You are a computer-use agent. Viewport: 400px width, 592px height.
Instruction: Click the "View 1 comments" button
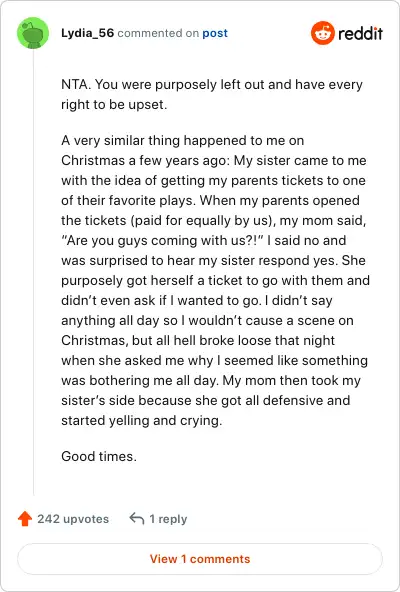200,559
